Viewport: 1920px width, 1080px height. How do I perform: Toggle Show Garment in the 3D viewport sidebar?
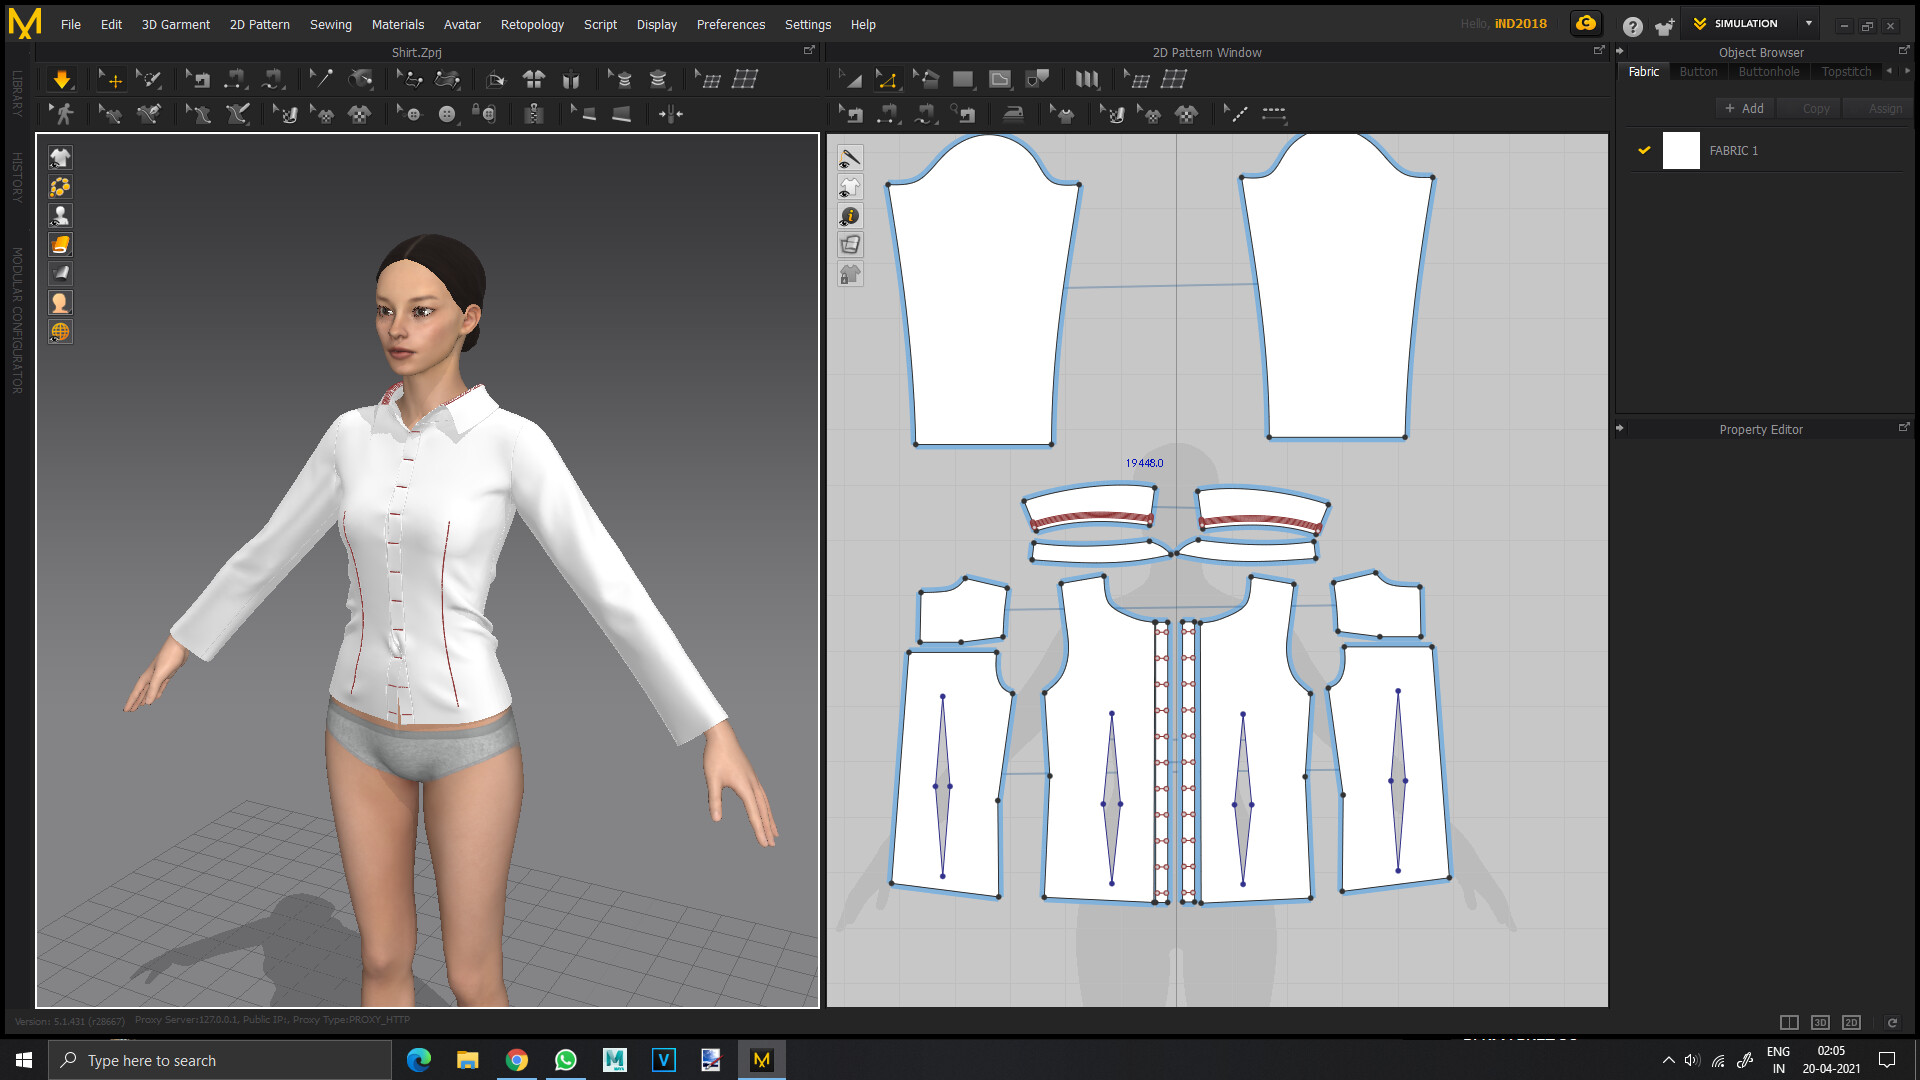pyautogui.click(x=60, y=157)
